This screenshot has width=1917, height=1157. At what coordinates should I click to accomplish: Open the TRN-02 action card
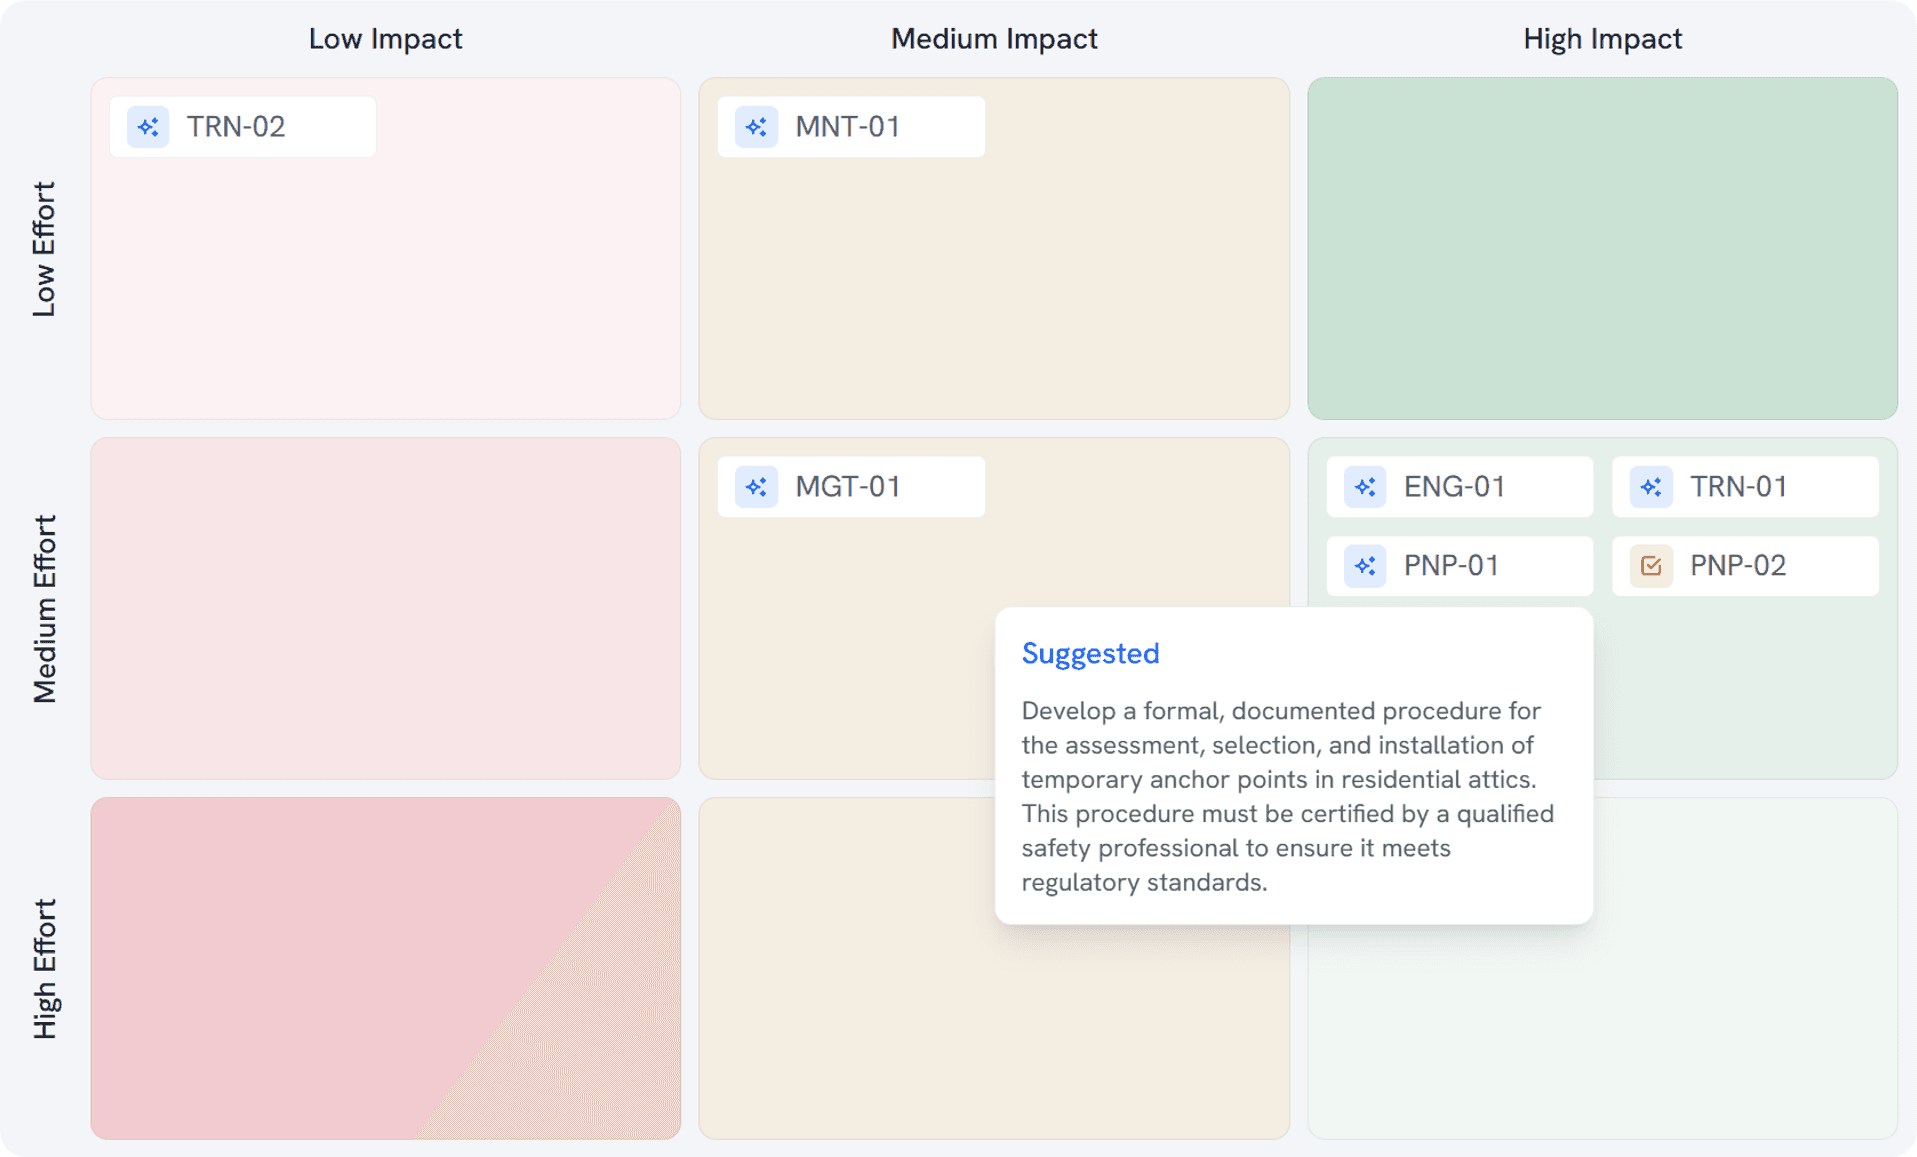[x=243, y=127]
